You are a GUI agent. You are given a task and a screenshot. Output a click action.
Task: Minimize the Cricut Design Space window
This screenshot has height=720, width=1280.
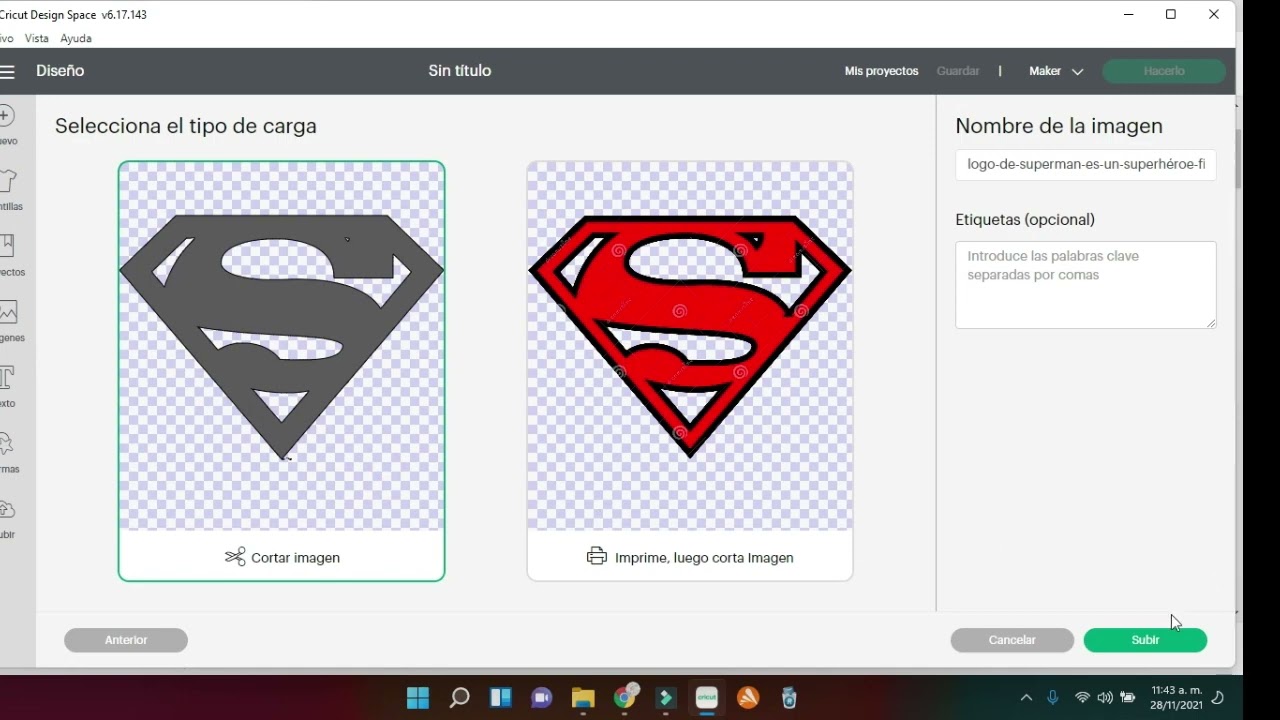pyautogui.click(x=1129, y=15)
